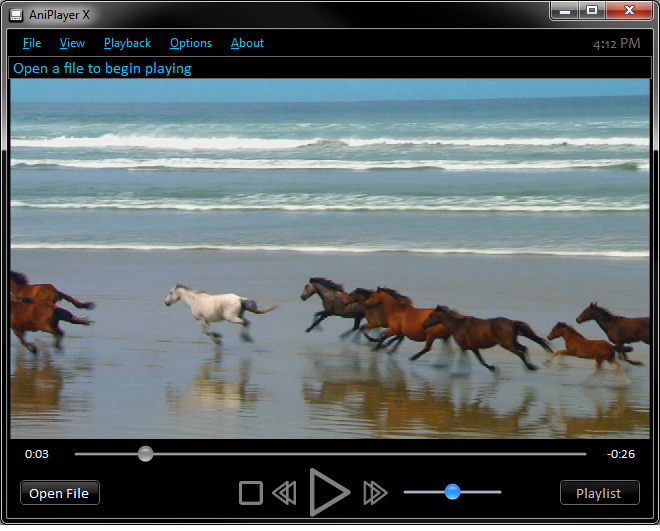Screen dimensions: 660x531
Task: Open the File menu
Action: (32, 43)
